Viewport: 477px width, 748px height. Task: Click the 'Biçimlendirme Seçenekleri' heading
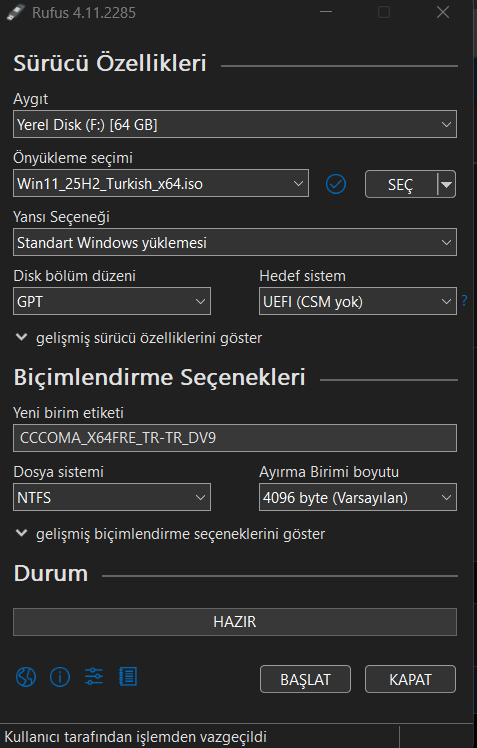click(x=159, y=377)
